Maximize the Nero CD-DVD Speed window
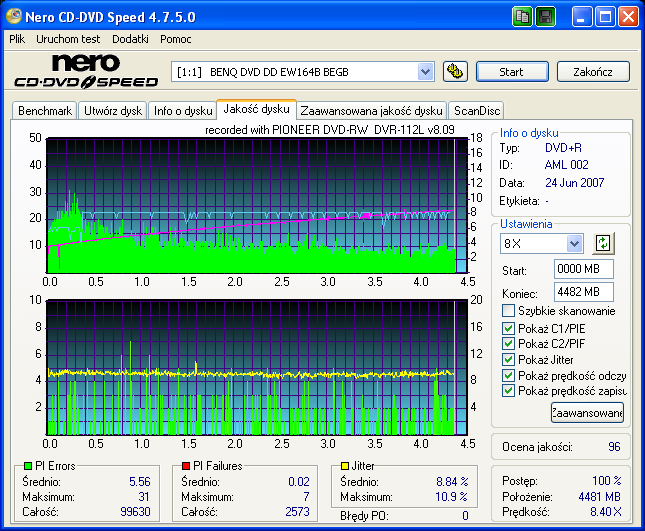 [605, 17]
